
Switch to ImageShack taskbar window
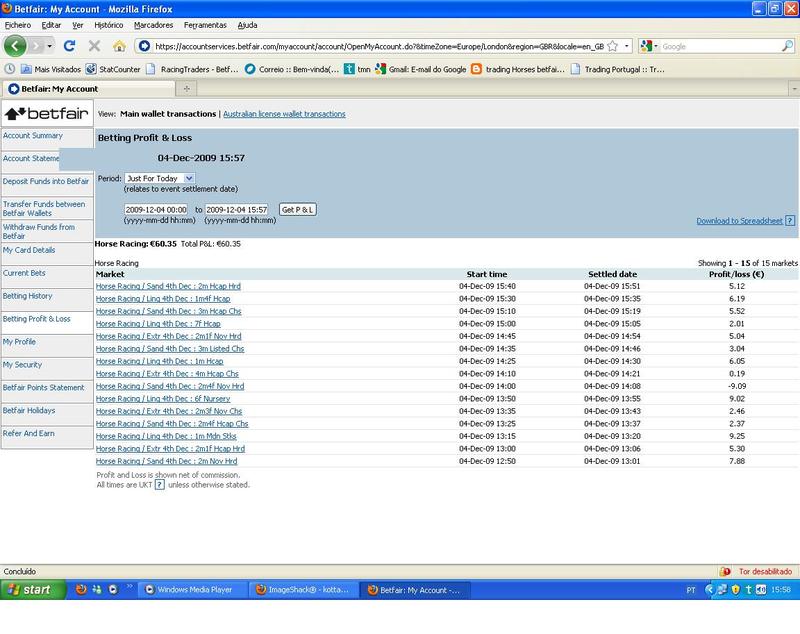tap(304, 590)
